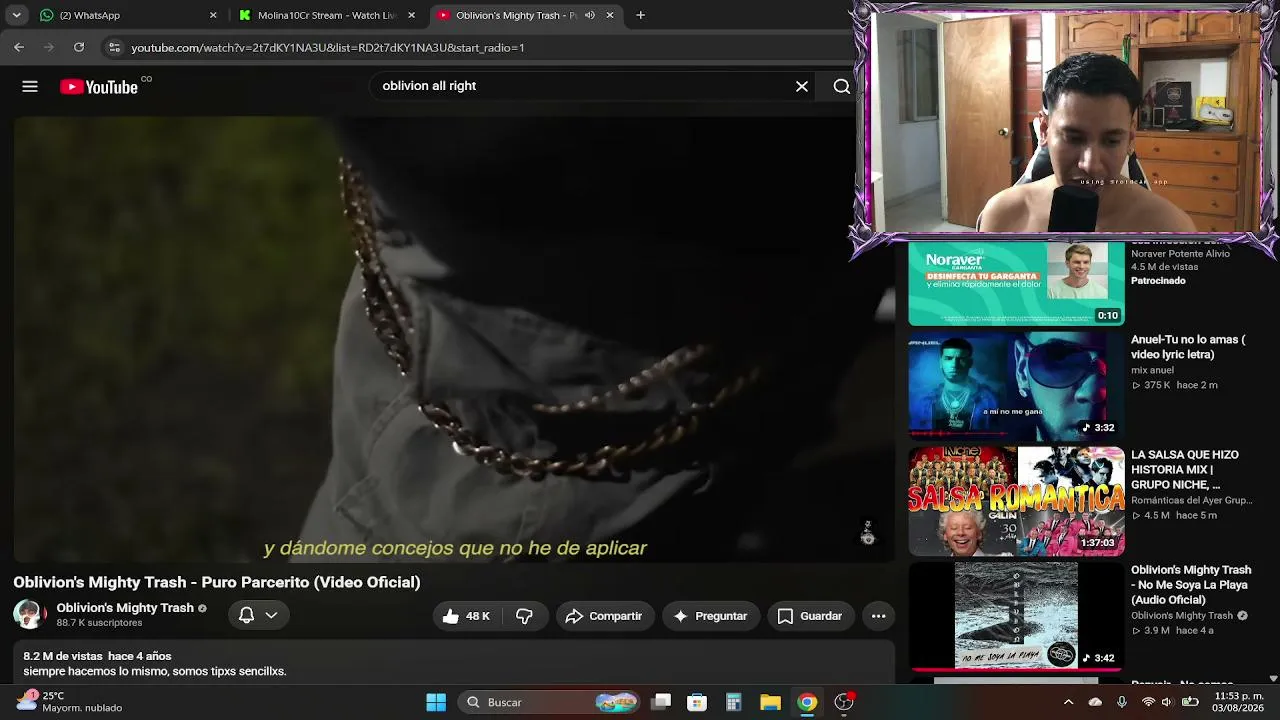Screen dimensions: 1280x720
Task: Open the OneDrive cloud tray icon
Action: (1095, 702)
